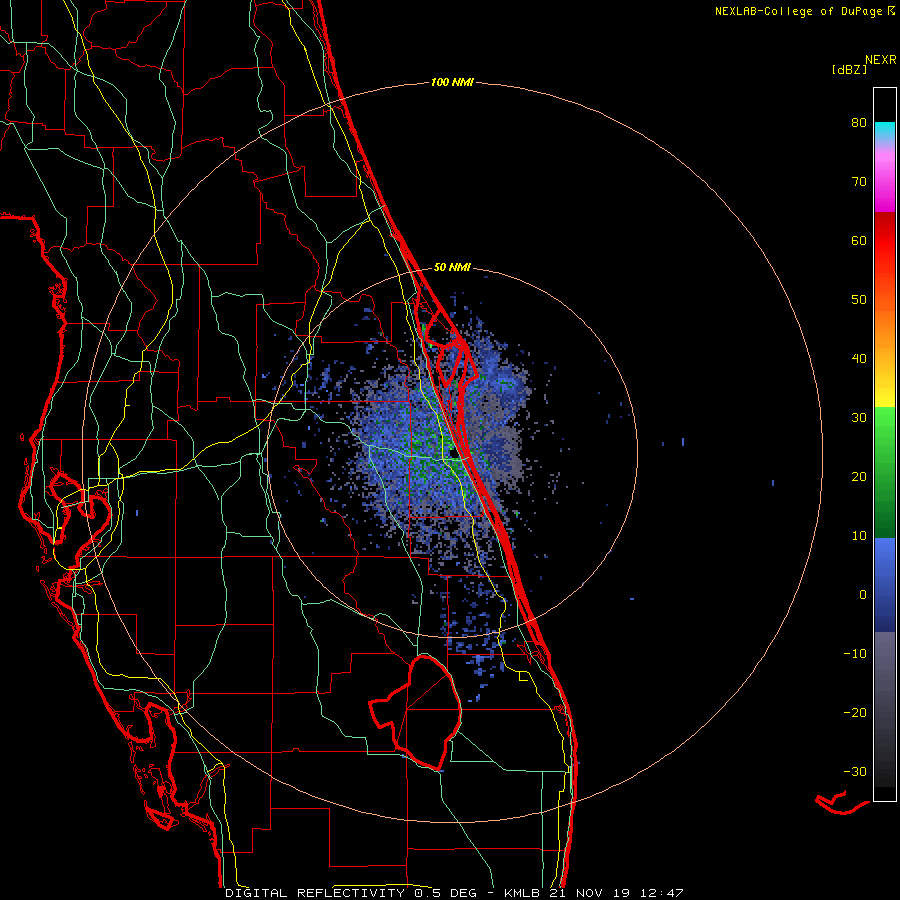Click the 70 value on the dBZ scale

point(859,182)
